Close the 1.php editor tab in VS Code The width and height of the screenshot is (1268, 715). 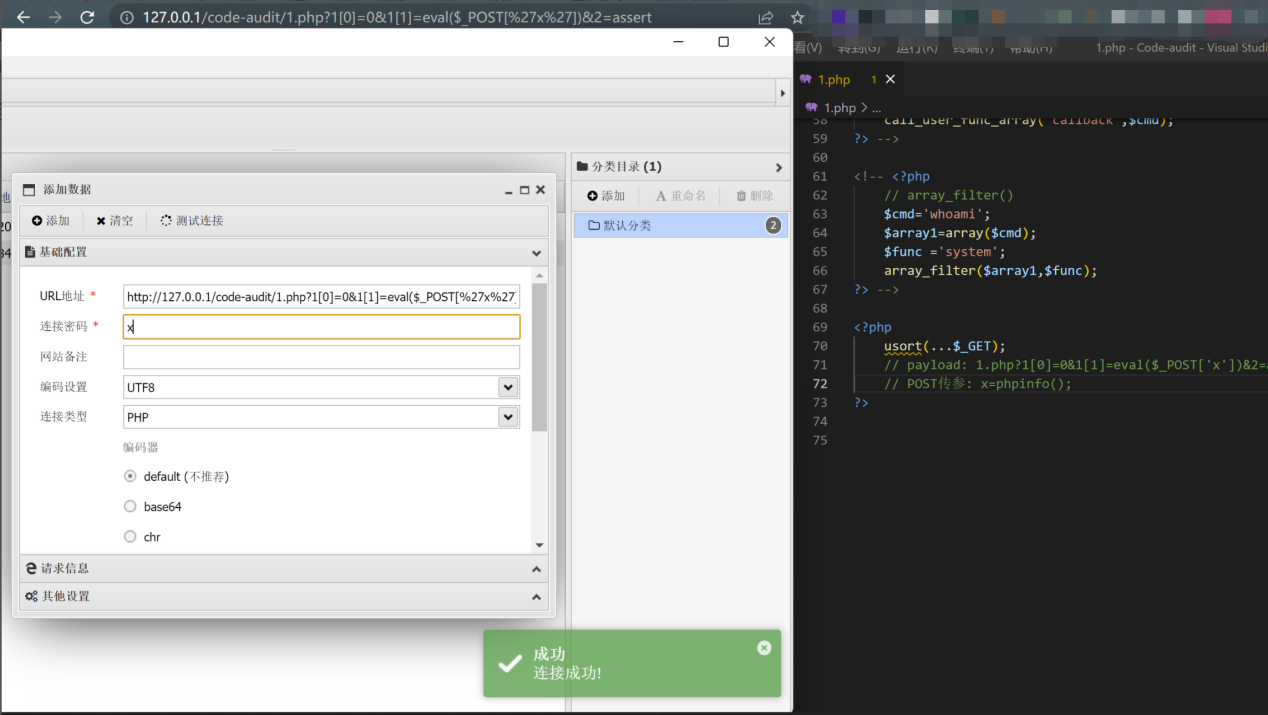(890, 79)
